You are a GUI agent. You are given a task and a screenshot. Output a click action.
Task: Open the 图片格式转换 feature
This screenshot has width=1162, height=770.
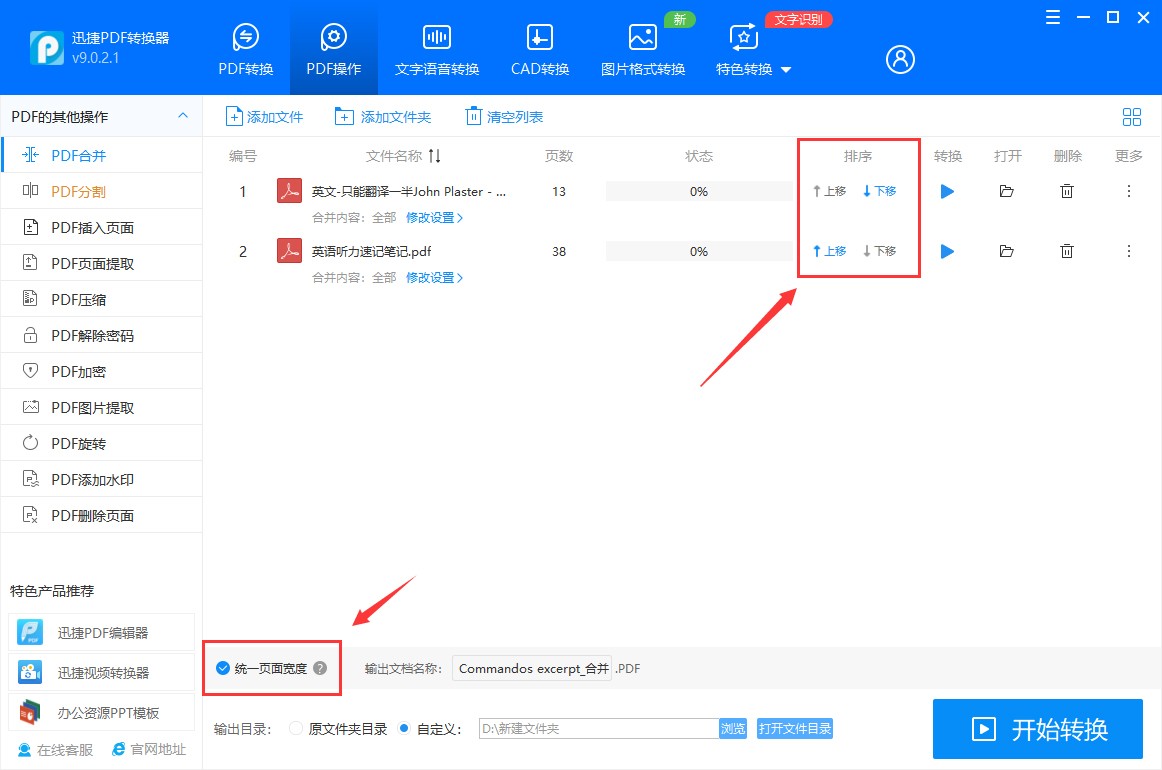[642, 46]
